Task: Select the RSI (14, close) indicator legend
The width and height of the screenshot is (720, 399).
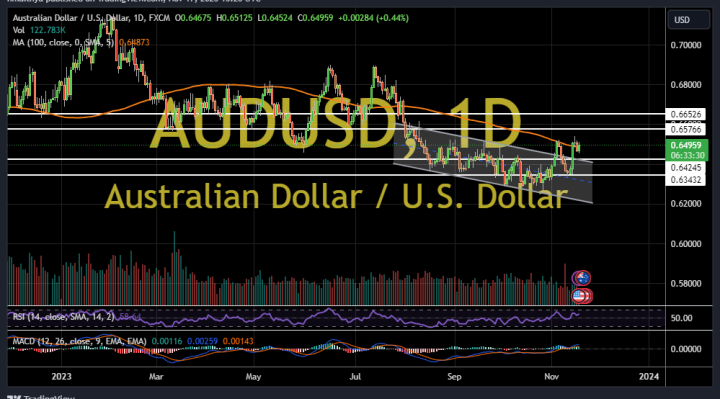Action: tap(63, 317)
